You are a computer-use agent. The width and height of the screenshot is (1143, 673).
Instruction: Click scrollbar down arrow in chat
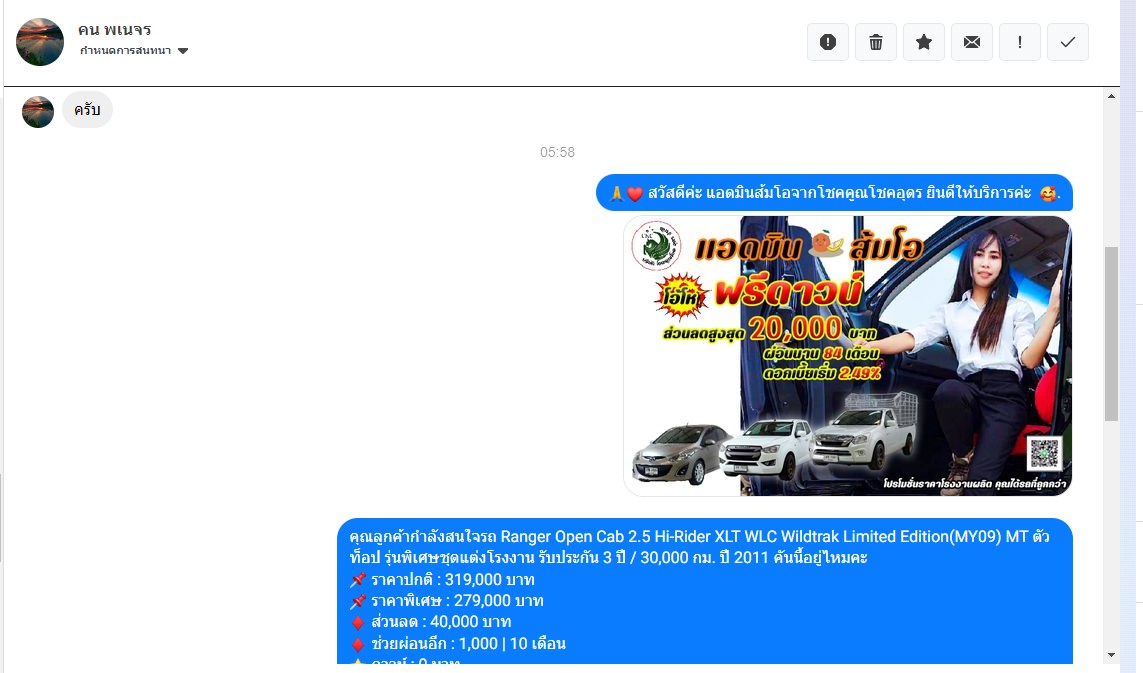(x=1111, y=656)
